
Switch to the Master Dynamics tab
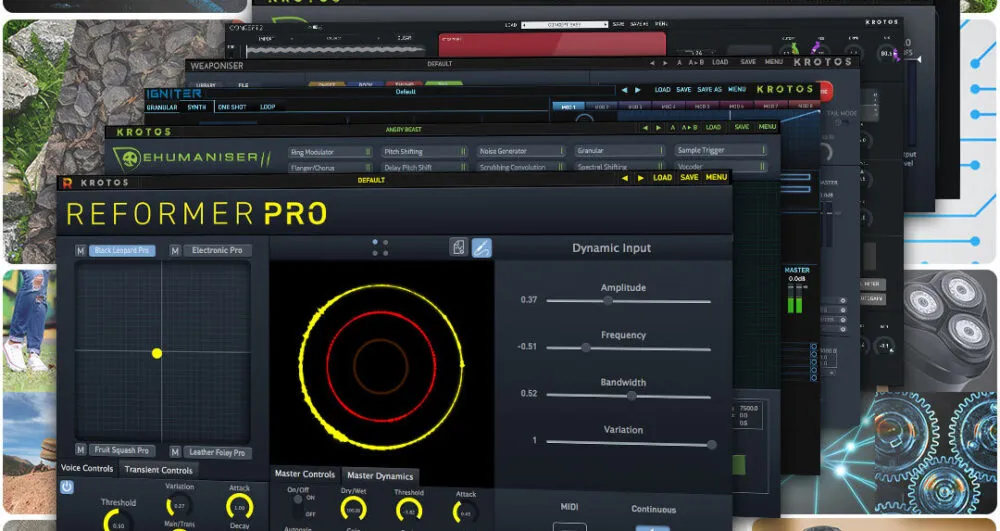pos(380,475)
